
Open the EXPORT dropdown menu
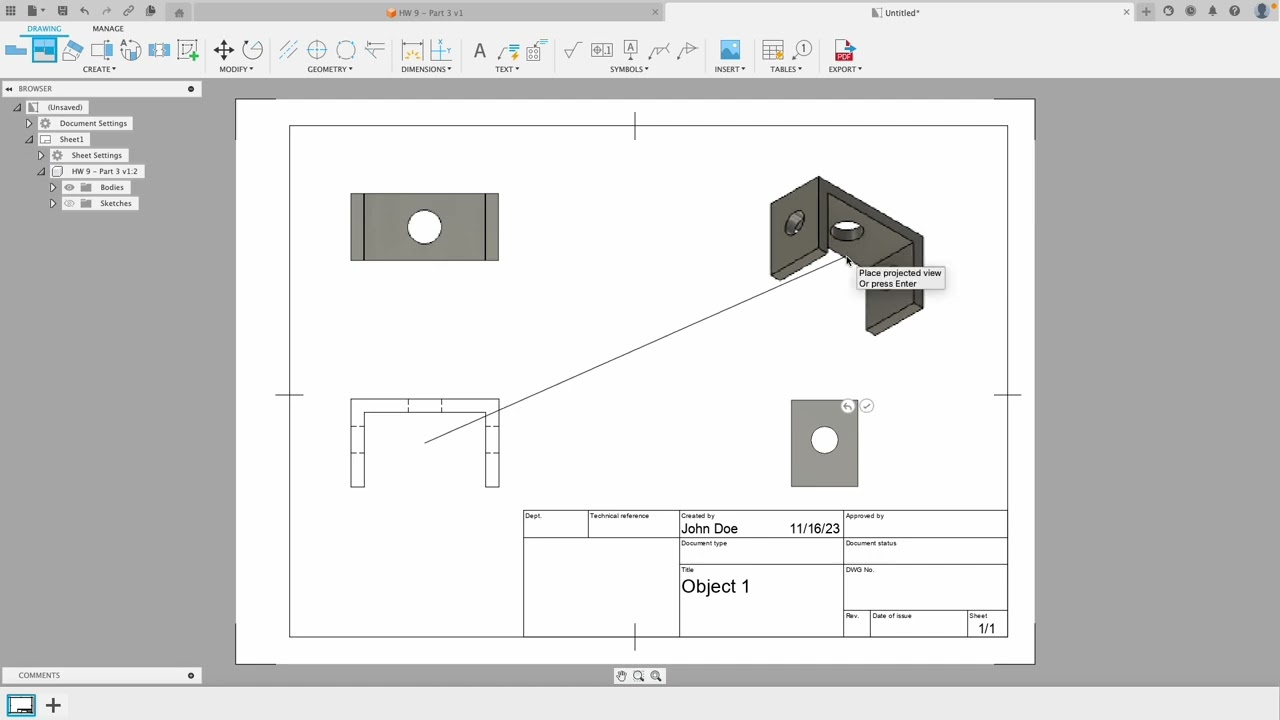coord(845,69)
